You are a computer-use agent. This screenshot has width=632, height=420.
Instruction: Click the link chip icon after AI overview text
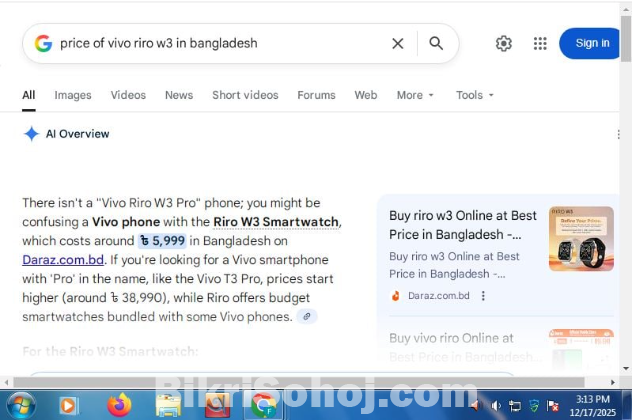[307, 316]
